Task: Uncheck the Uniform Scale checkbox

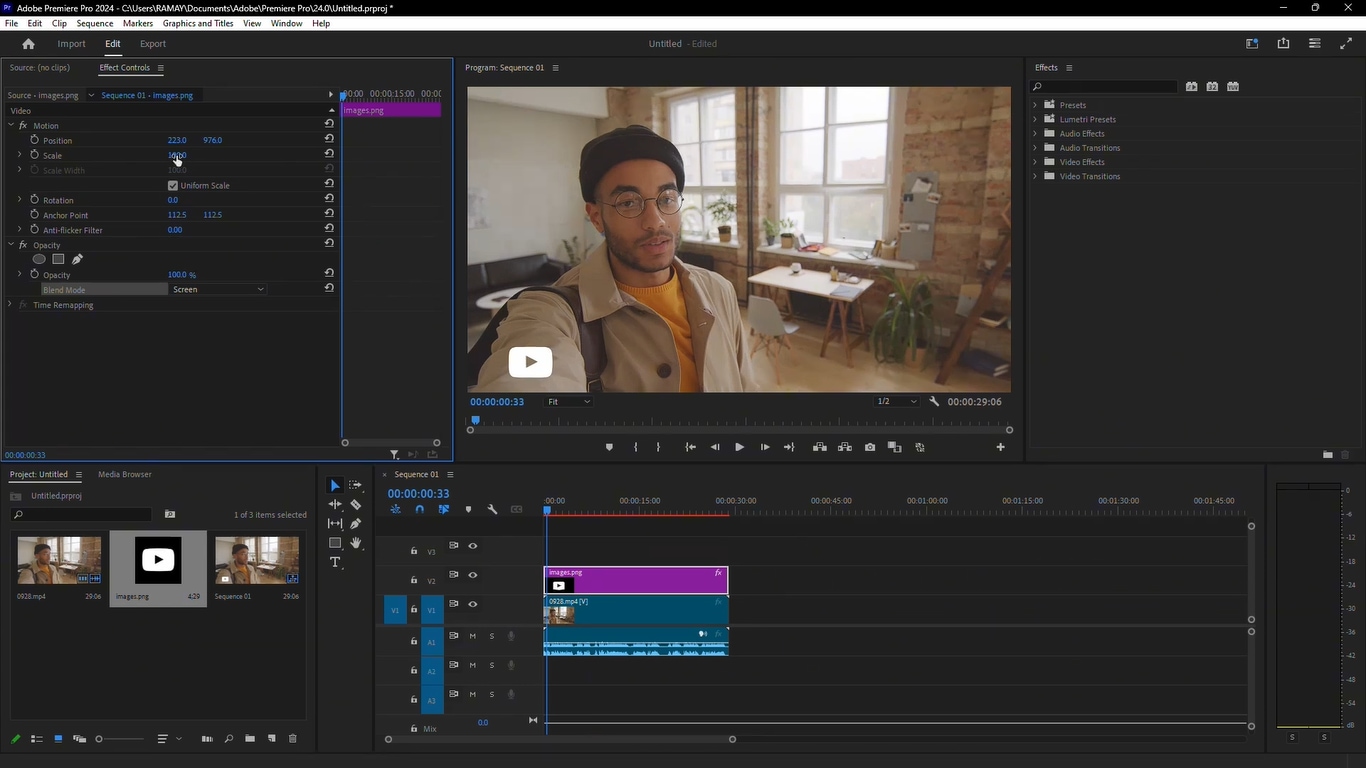Action: click(x=172, y=185)
